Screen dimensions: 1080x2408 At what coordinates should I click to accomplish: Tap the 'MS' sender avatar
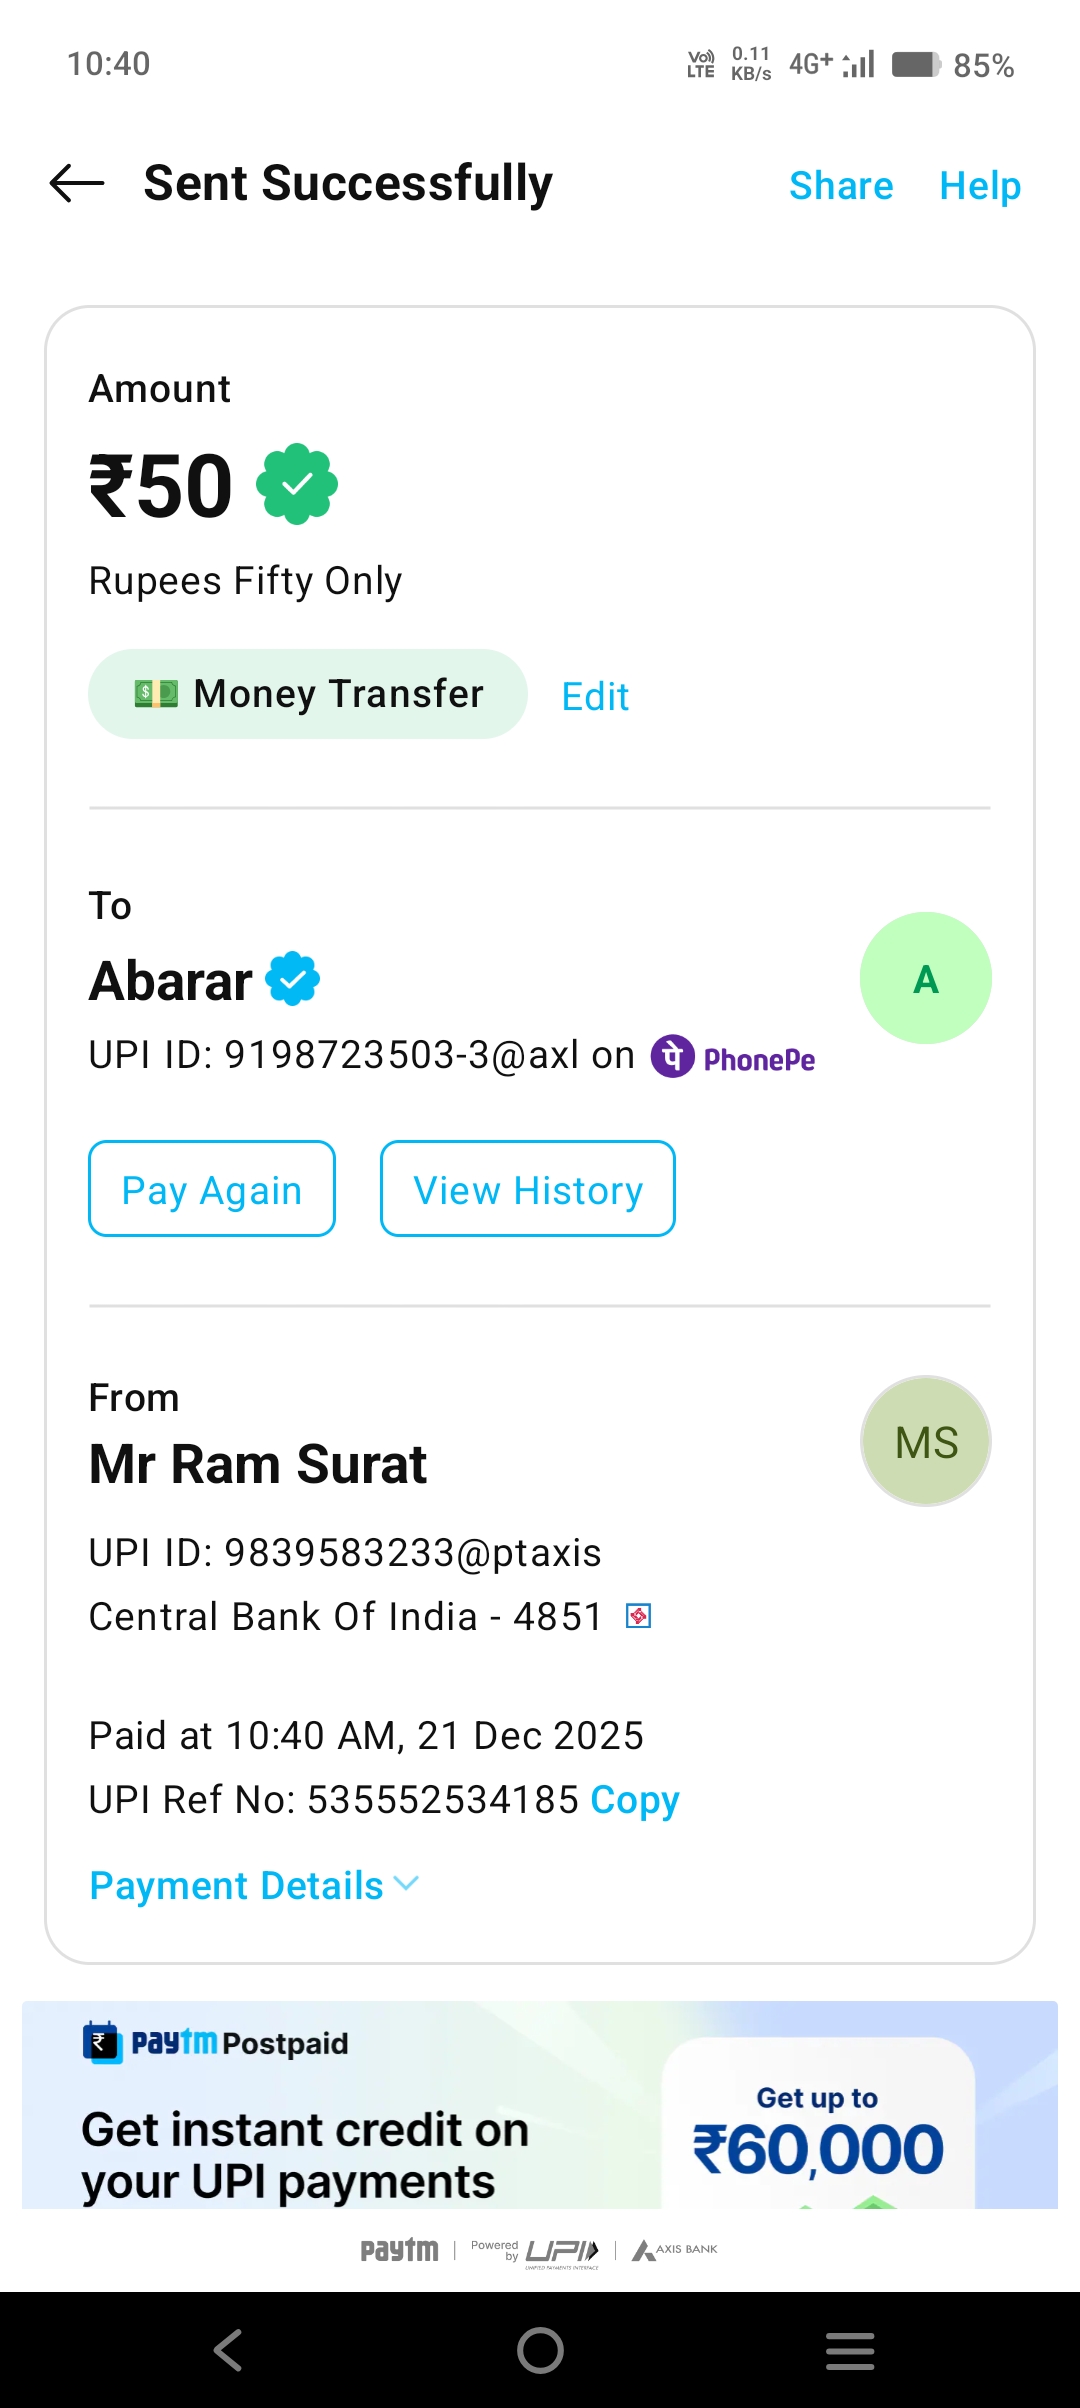[x=925, y=1442]
